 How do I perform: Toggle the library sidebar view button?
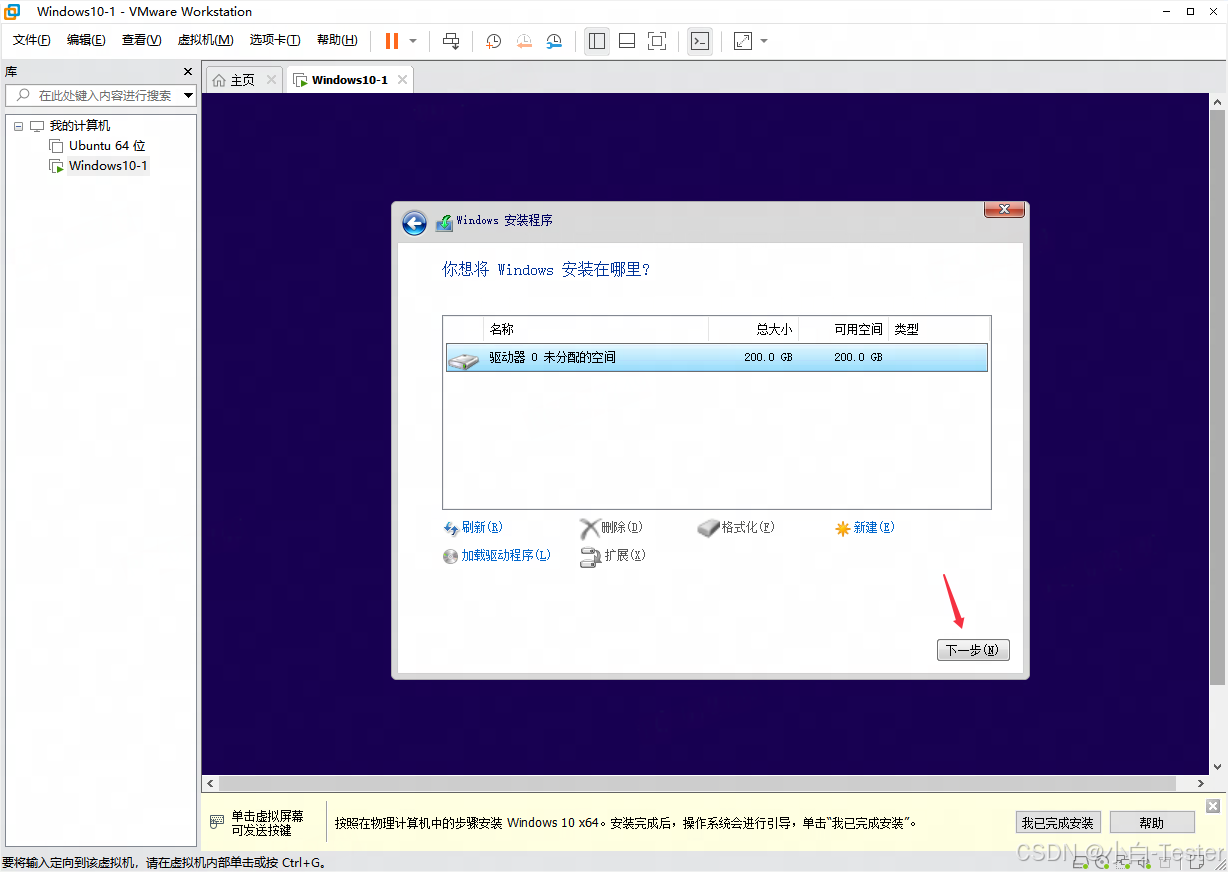pos(597,41)
